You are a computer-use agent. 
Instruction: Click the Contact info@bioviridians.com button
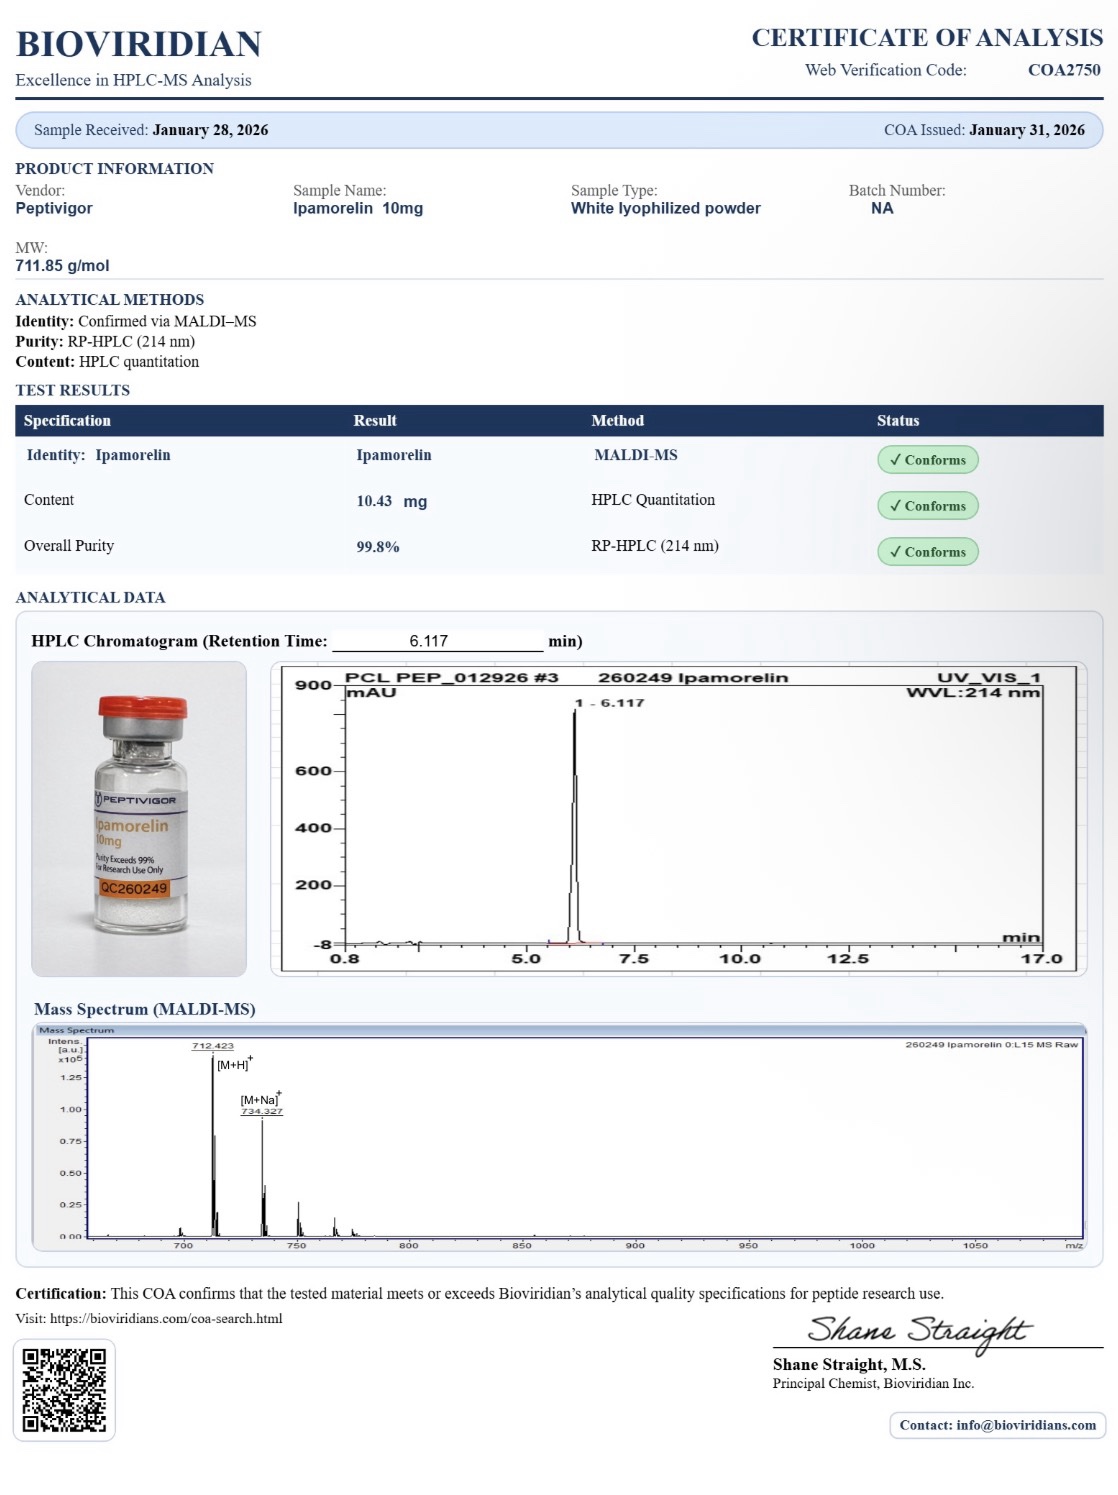point(997,1425)
